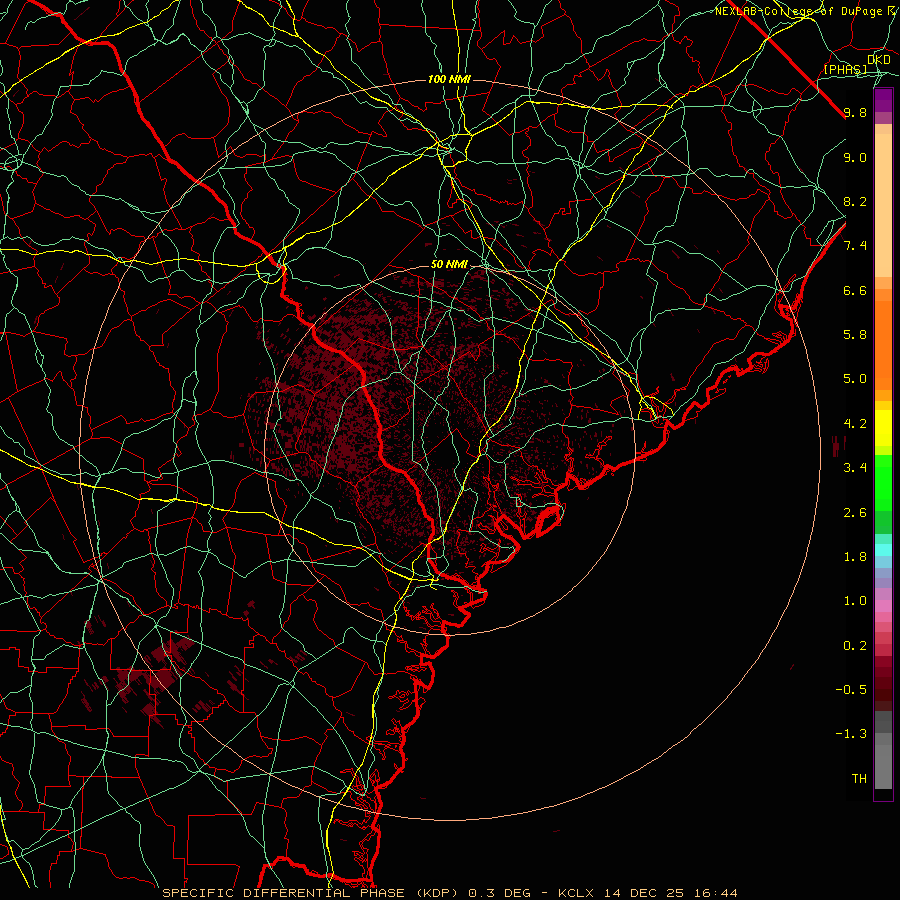Click the 2.6 scale label
This screenshot has height=900, width=900.
[855, 513]
